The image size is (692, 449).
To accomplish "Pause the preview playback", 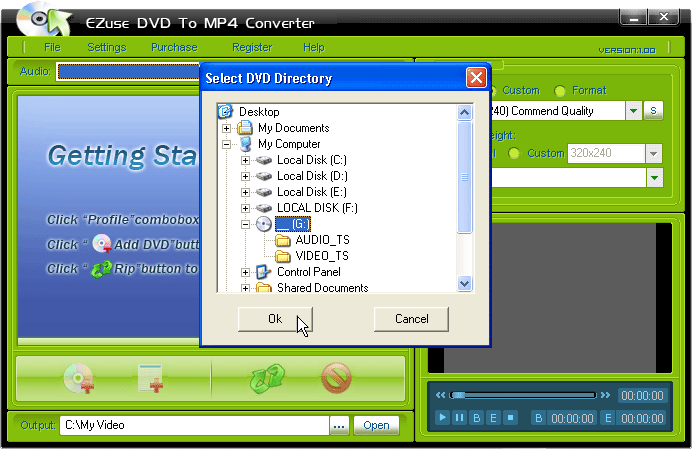I will click(x=459, y=417).
